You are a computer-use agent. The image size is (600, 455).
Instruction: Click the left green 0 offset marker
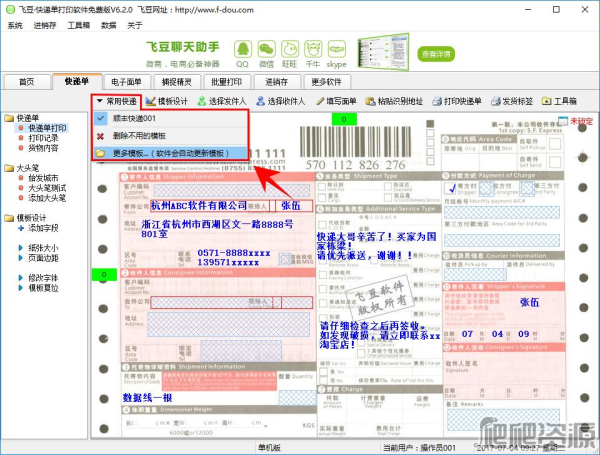pos(104,275)
